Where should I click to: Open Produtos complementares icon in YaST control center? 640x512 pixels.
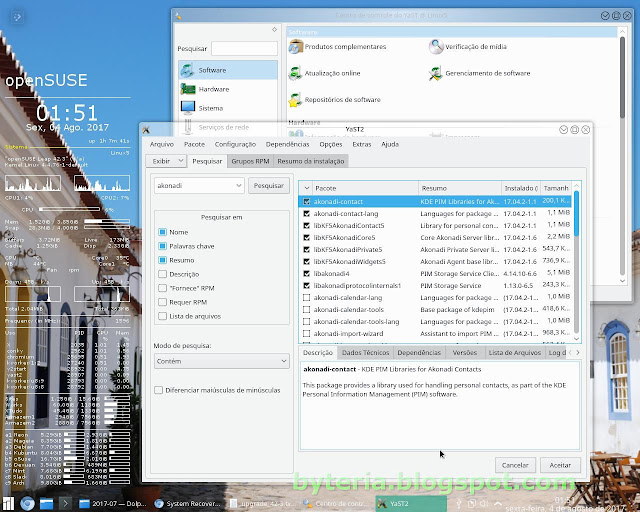[x=296, y=47]
